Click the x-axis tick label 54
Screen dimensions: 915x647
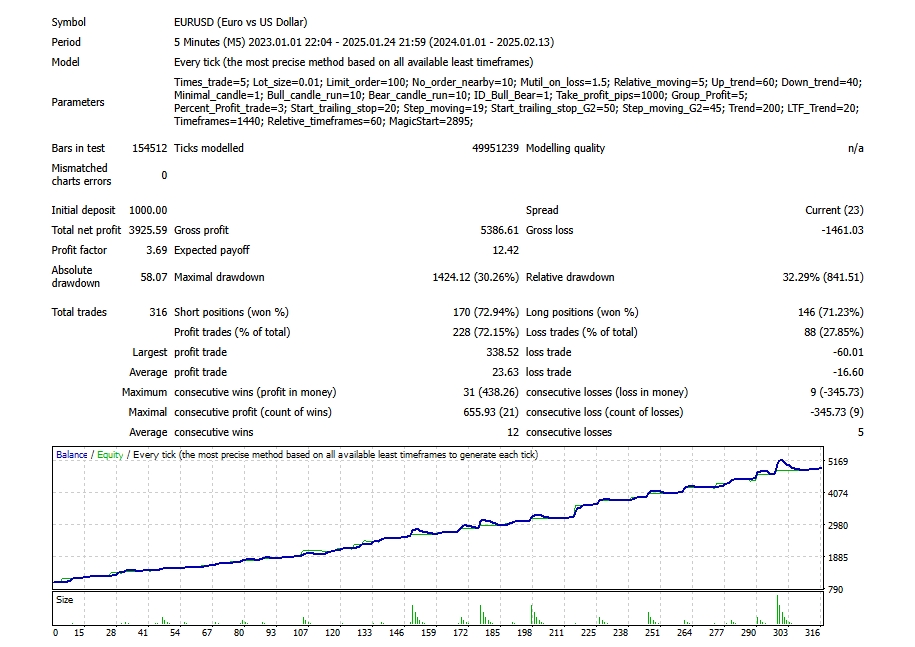[x=174, y=632]
